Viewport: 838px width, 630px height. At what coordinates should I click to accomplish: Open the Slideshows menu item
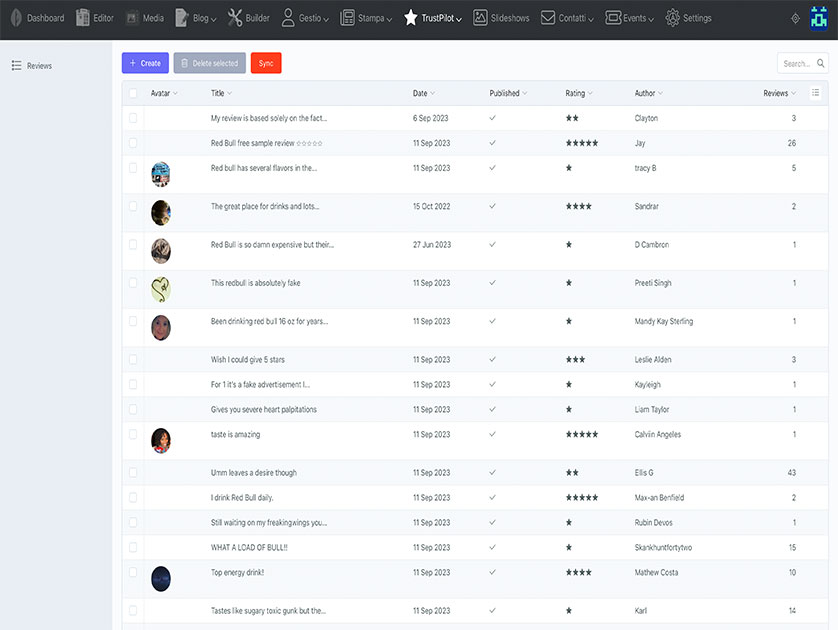501,18
